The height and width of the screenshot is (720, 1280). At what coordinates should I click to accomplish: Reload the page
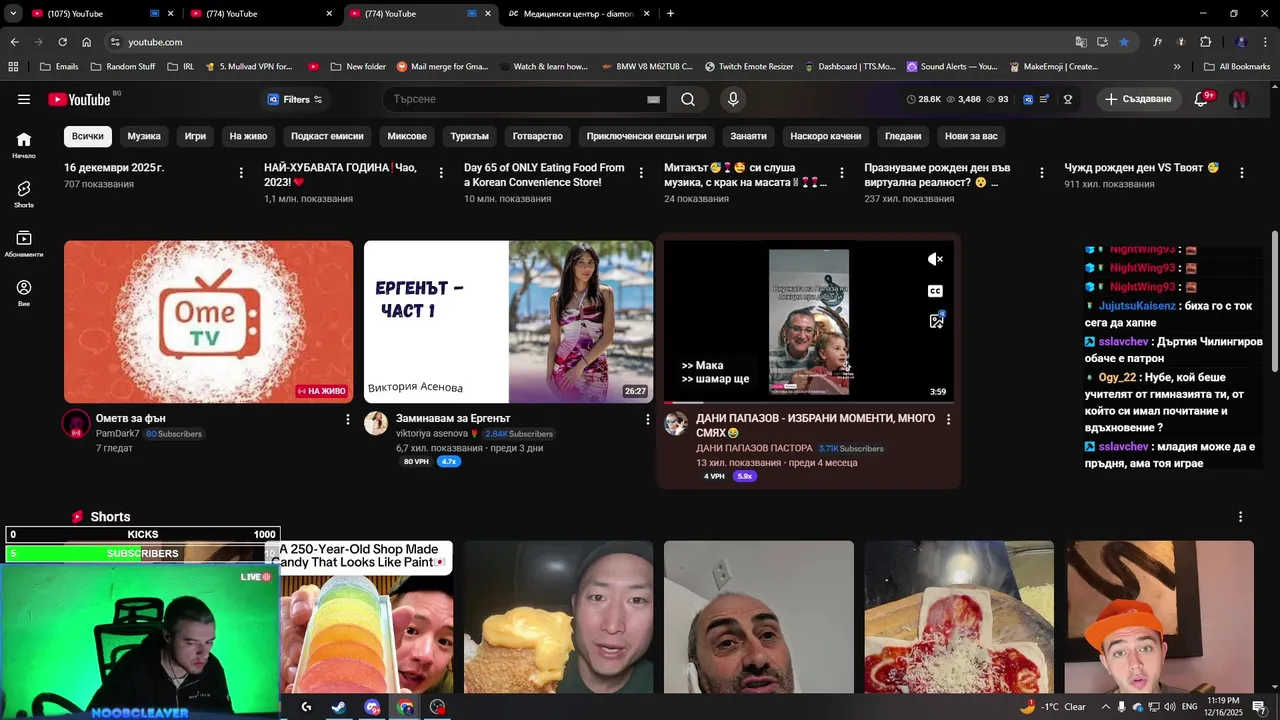(x=62, y=42)
